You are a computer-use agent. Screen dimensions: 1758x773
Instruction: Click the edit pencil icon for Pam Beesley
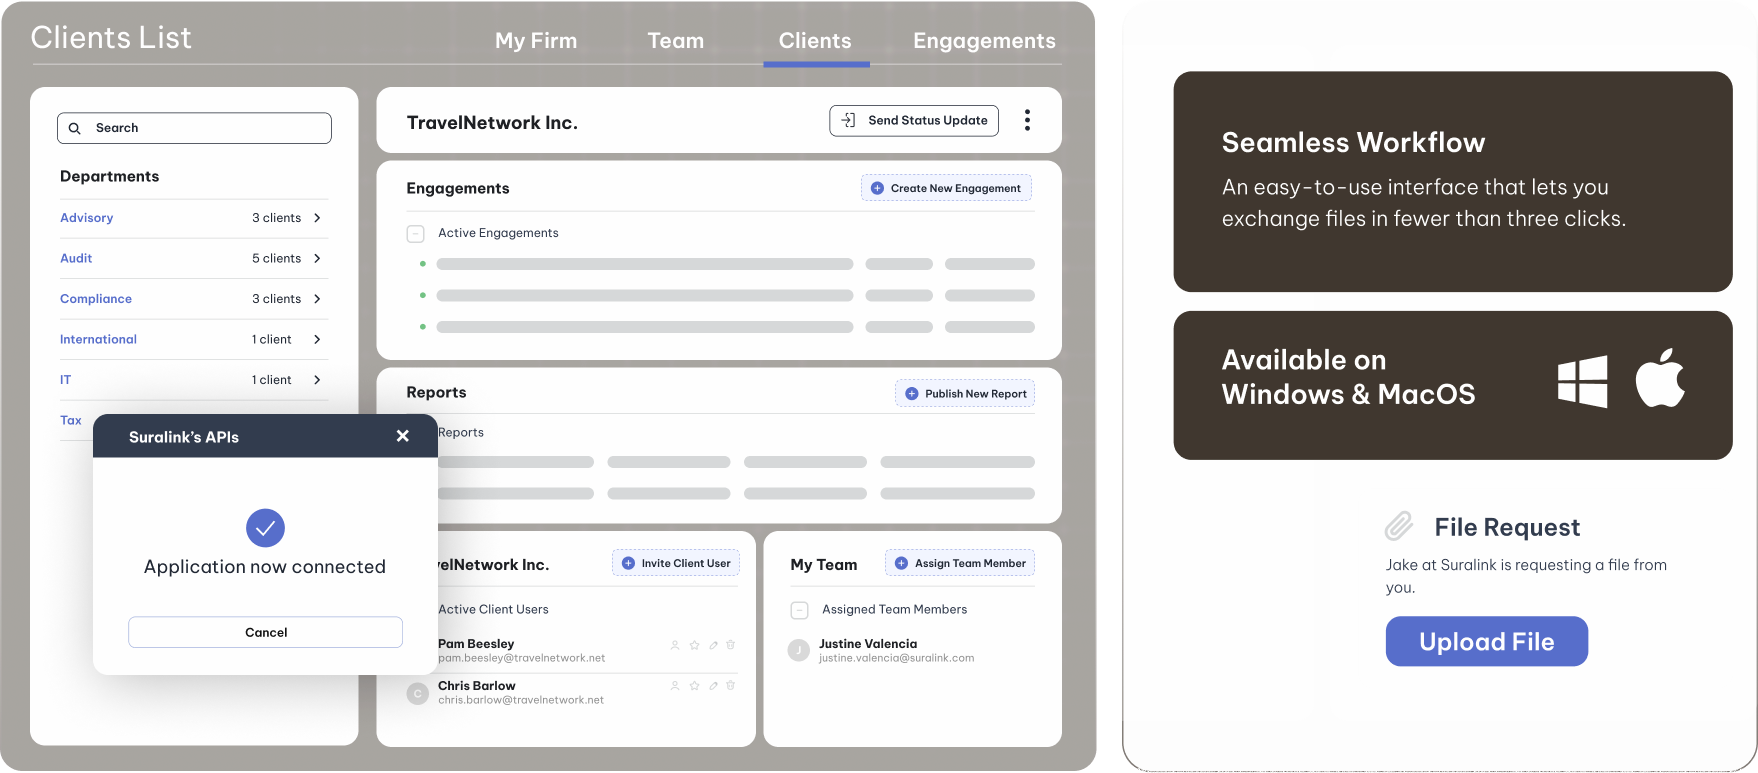[713, 645]
